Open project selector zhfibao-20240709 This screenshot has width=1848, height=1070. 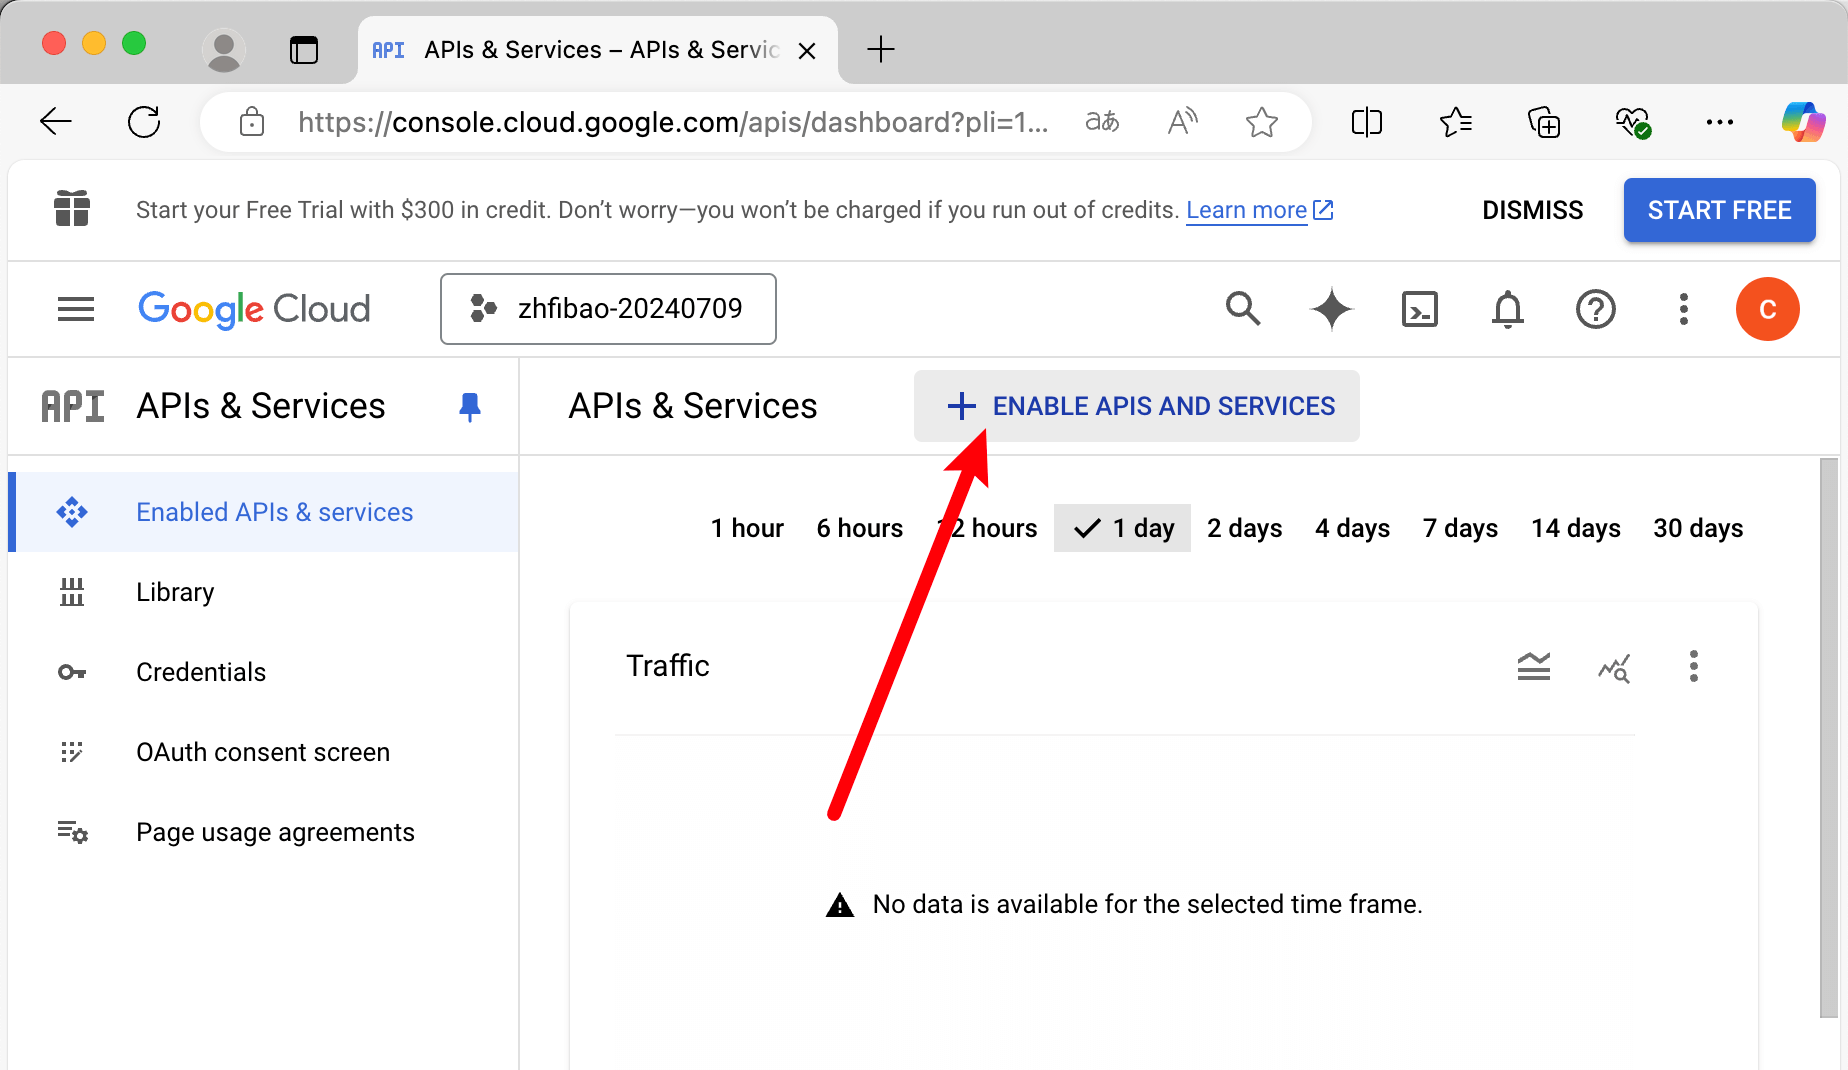tap(608, 309)
